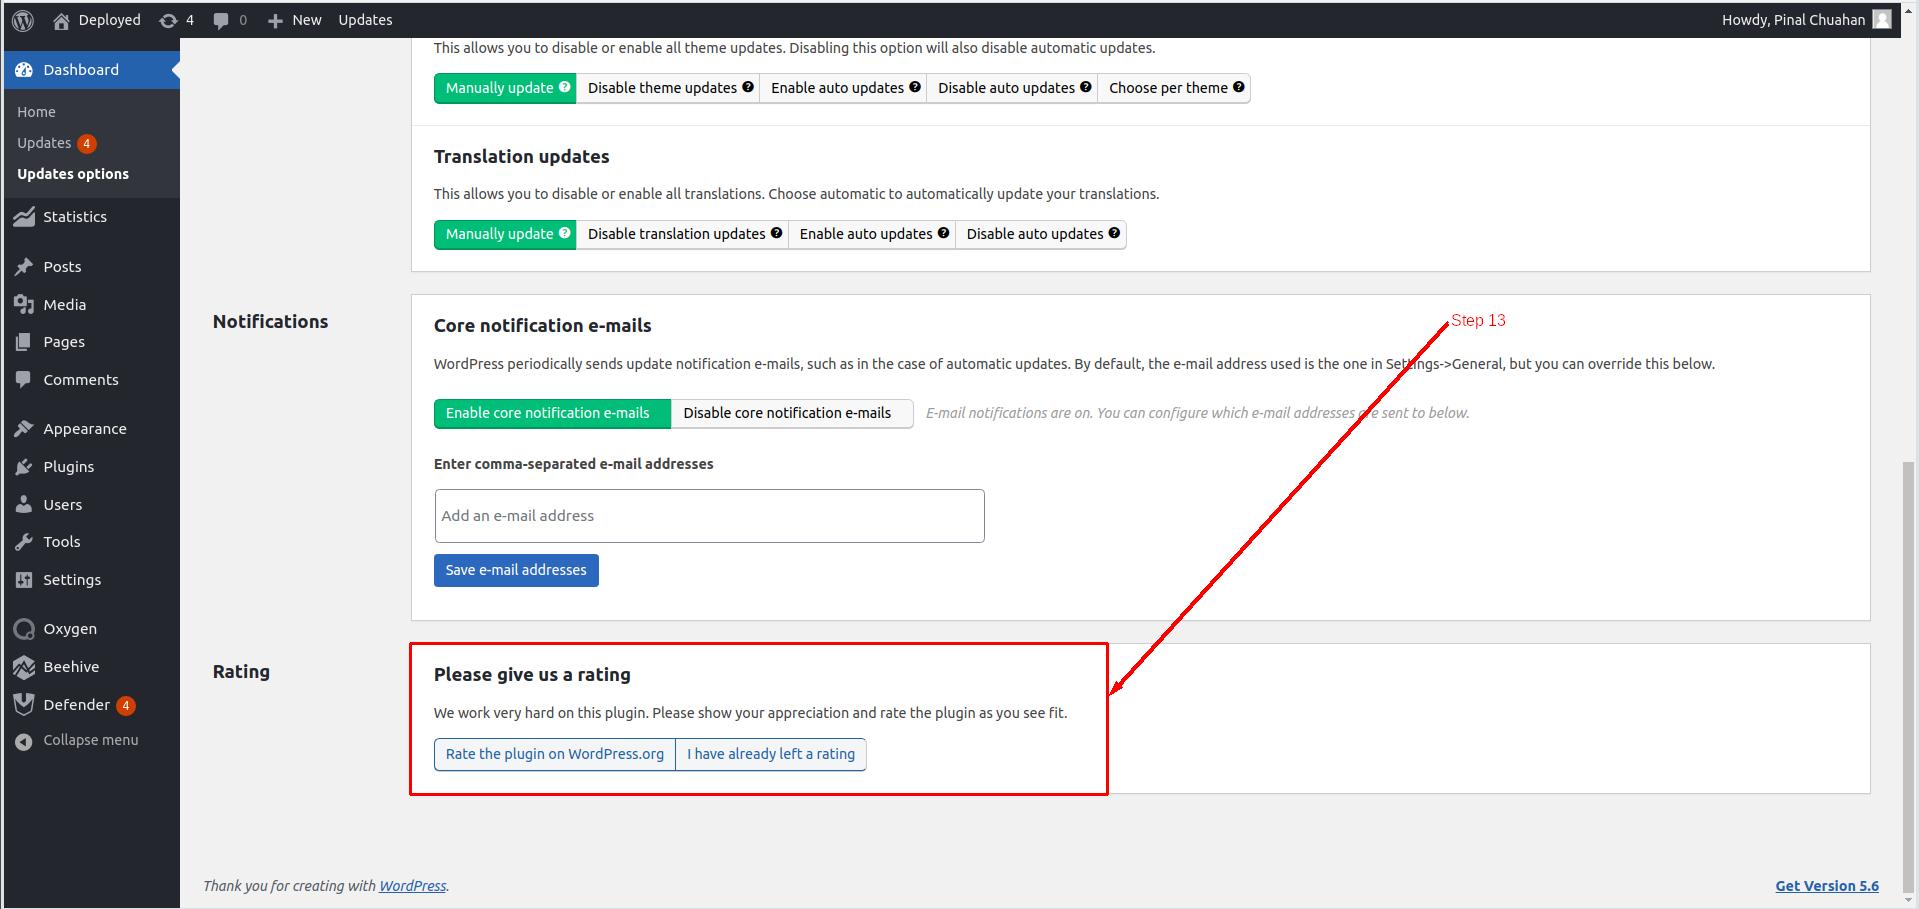Click help icon on Choose per theme

1238,87
